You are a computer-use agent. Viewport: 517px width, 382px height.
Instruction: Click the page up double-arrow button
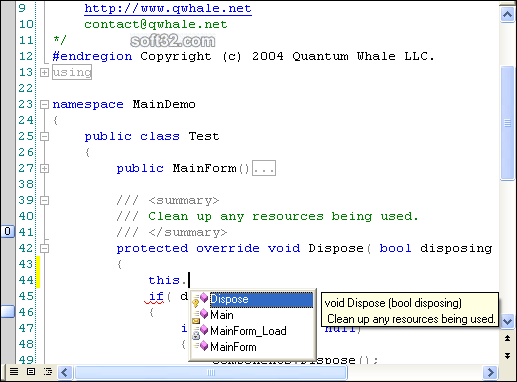pos(507,338)
